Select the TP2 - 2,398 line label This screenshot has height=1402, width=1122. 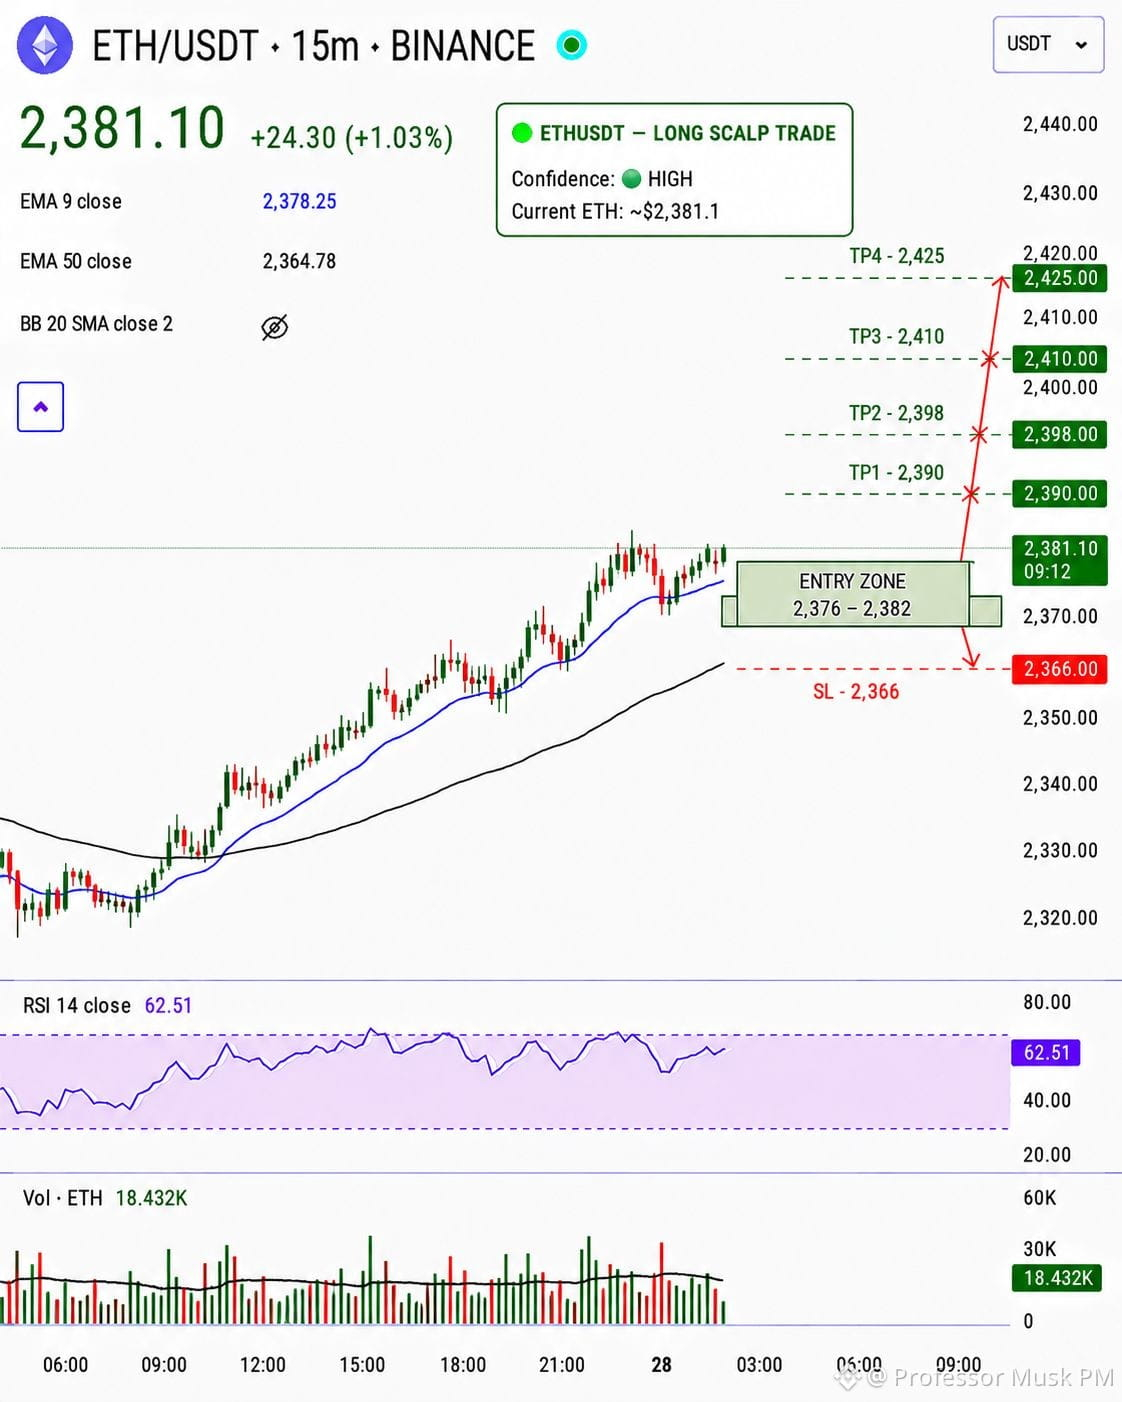tap(897, 413)
